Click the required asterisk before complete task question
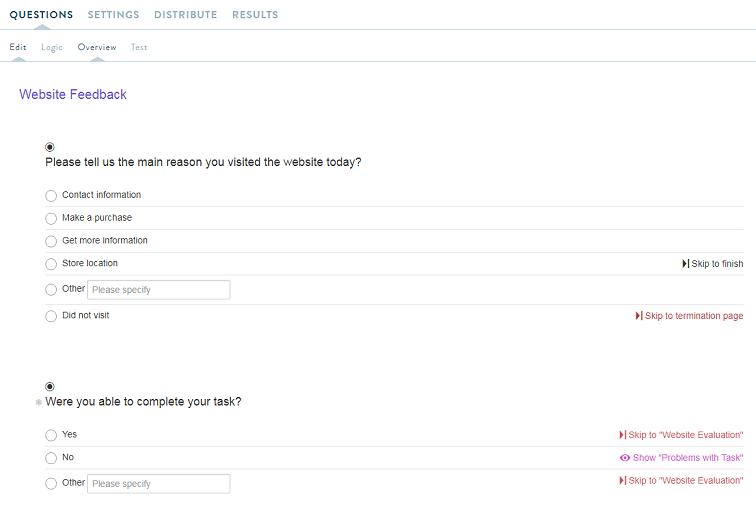Image resolution: width=756 pixels, height=509 pixels. click(39, 402)
